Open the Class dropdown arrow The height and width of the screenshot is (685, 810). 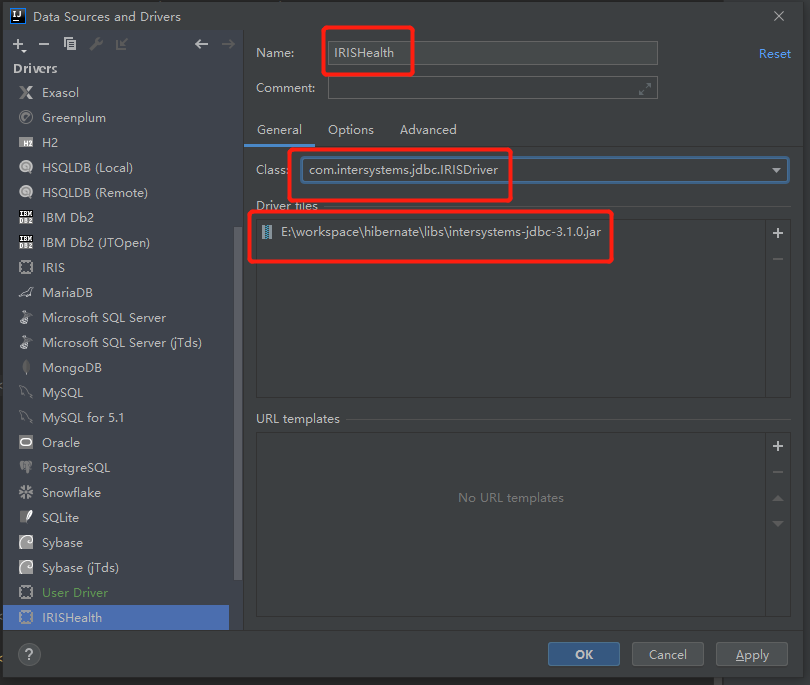click(x=776, y=170)
